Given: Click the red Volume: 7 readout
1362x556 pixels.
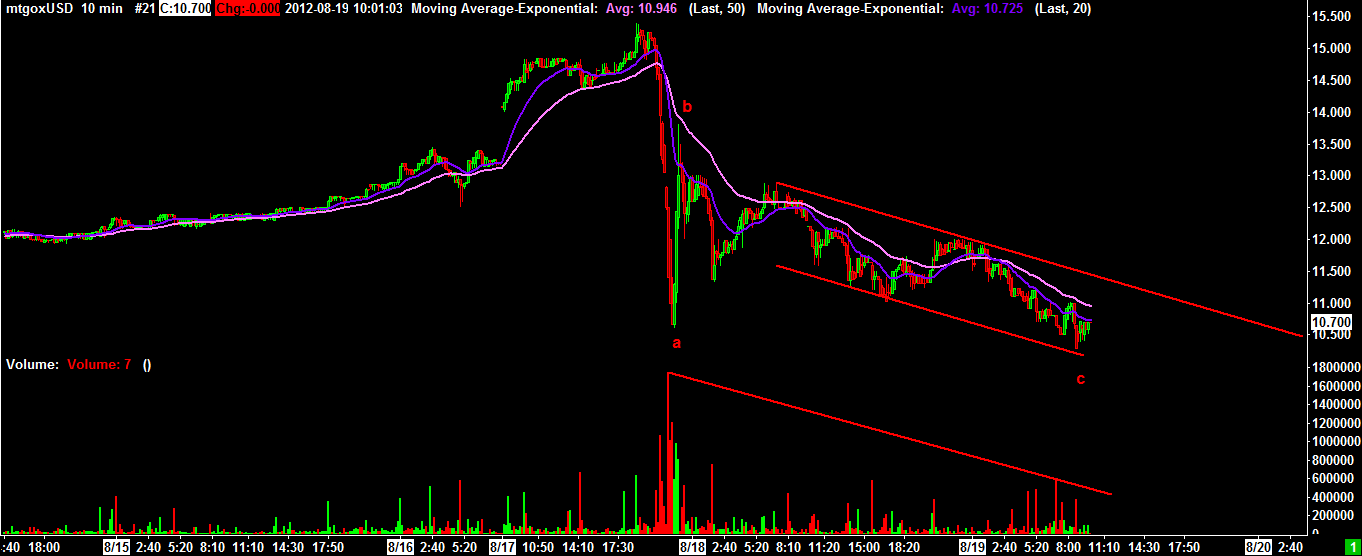Looking at the screenshot, I should [100, 365].
